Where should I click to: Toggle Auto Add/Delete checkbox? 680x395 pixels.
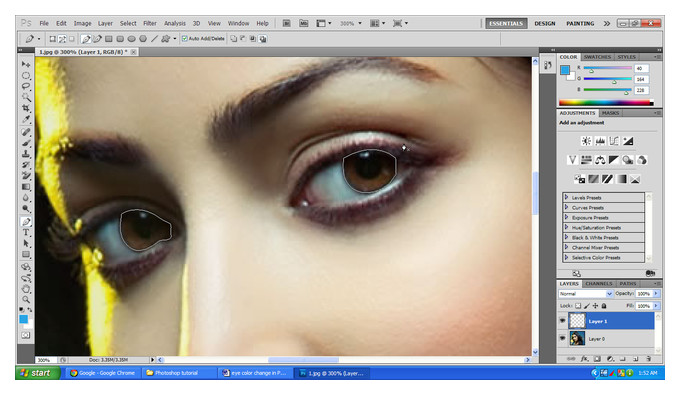[x=184, y=39]
